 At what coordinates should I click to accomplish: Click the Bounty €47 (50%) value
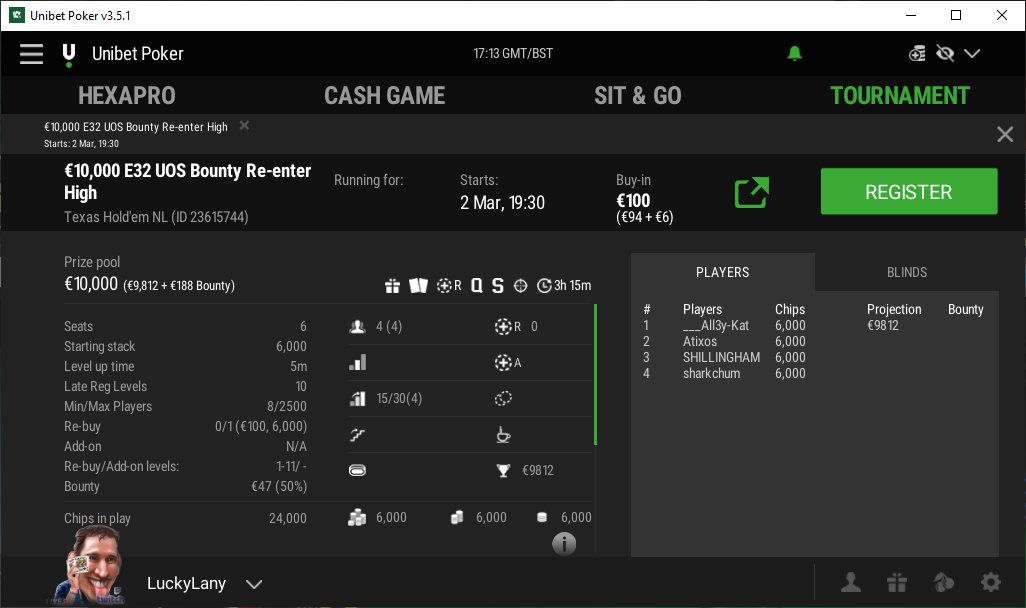click(279, 486)
